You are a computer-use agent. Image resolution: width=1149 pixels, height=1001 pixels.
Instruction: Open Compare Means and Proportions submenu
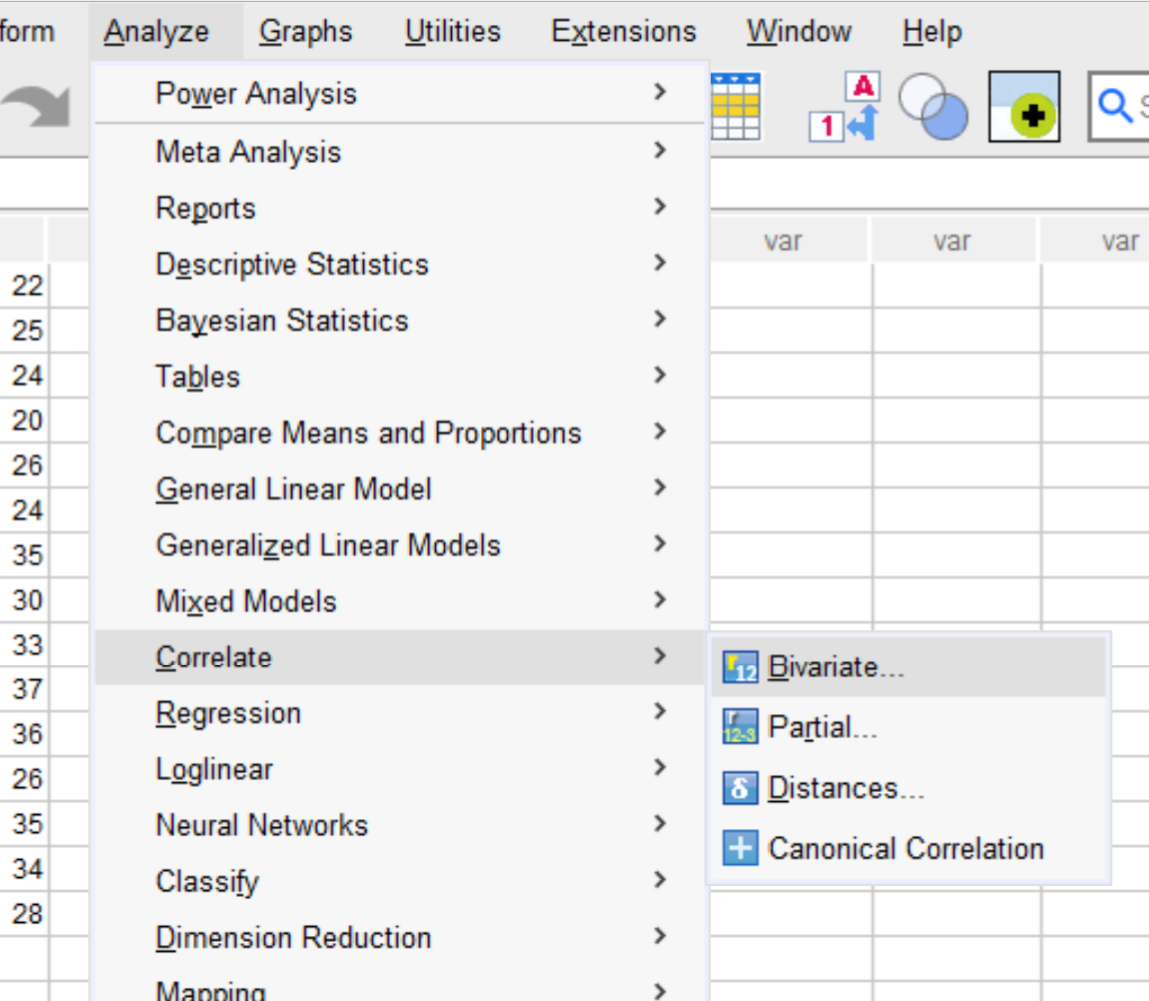400,433
